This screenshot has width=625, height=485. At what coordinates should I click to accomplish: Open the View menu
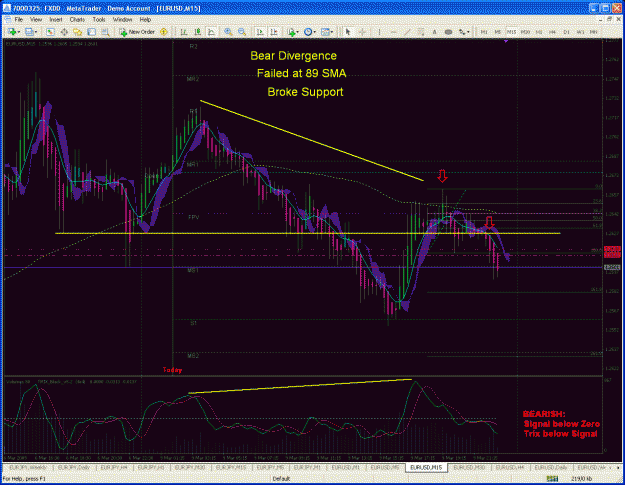click(36, 19)
